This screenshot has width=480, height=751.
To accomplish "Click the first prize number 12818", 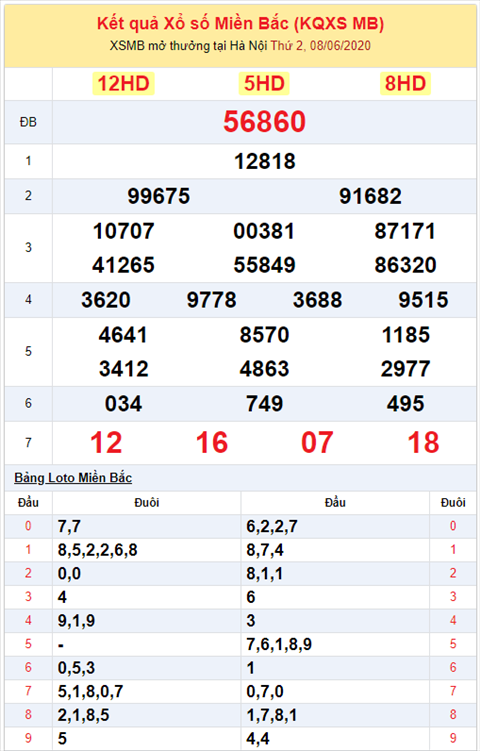I will pyautogui.click(x=264, y=161).
